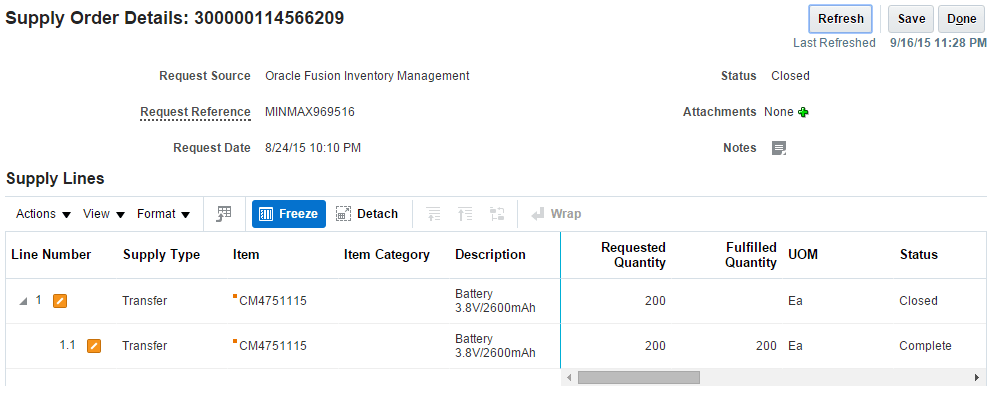992x393 pixels.
Task: Click the Show as Top hierarchy icon
Action: coord(497,214)
